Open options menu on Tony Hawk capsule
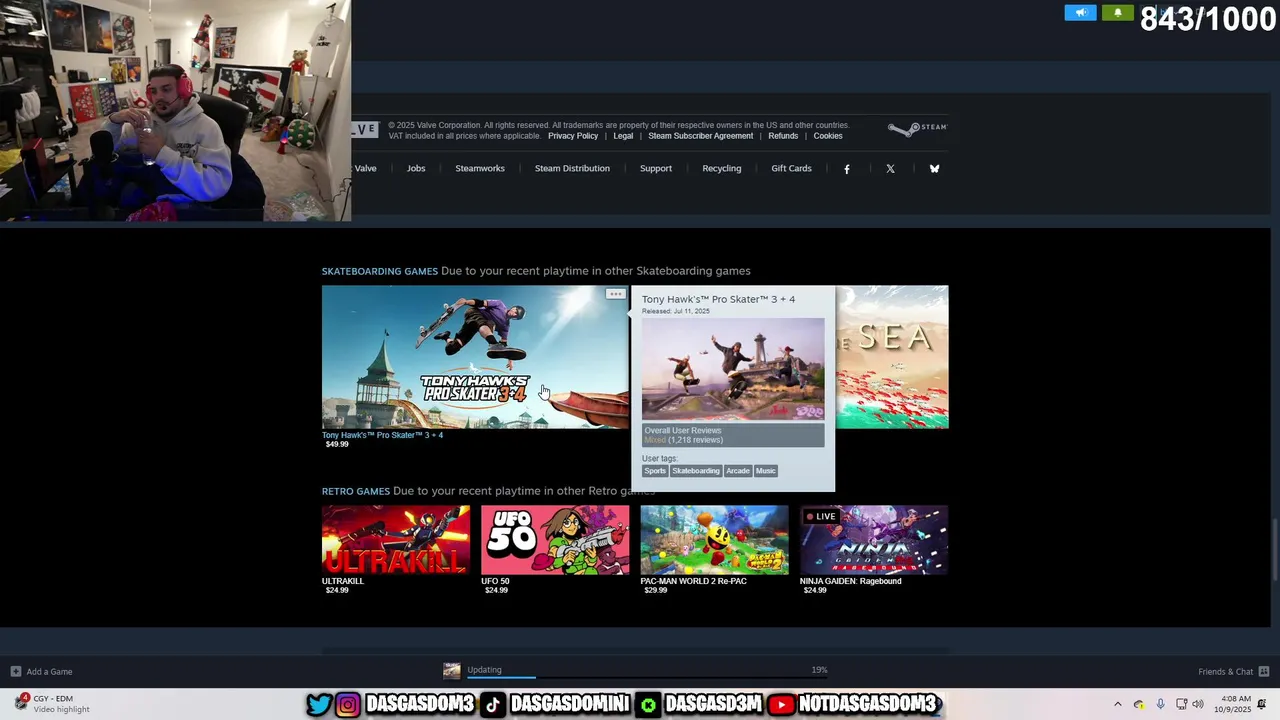The width and height of the screenshot is (1280, 720). pyautogui.click(x=615, y=294)
